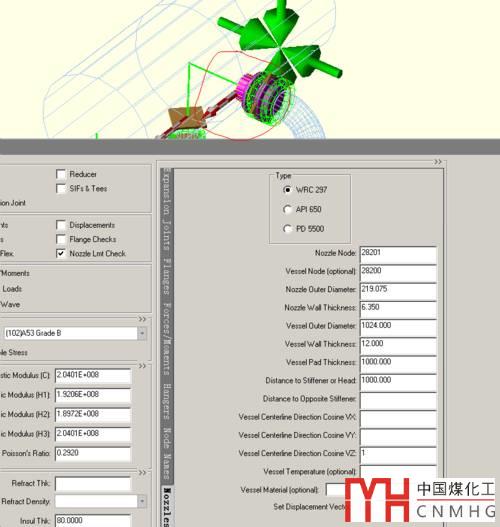Enable the Flange Checks checkbox
This screenshot has height=527, width=500.
coord(61,239)
